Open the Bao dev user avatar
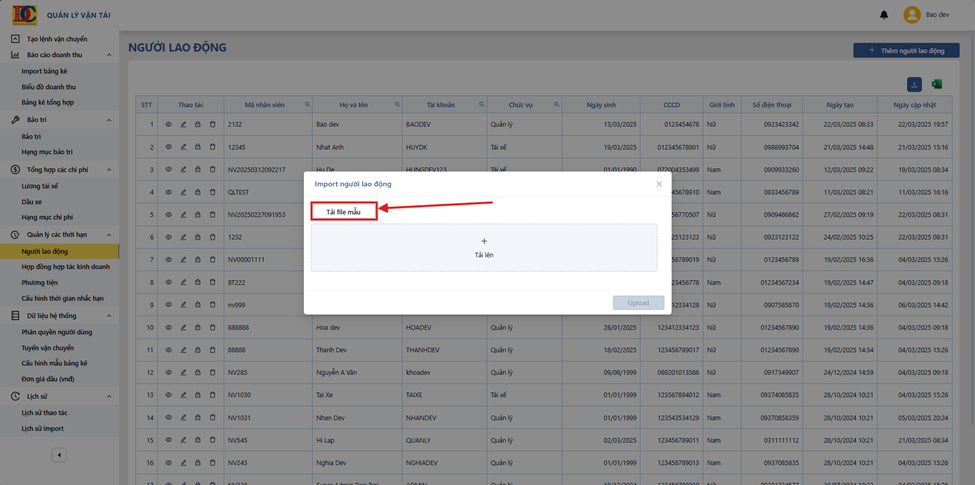The width and height of the screenshot is (975, 485). (912, 15)
